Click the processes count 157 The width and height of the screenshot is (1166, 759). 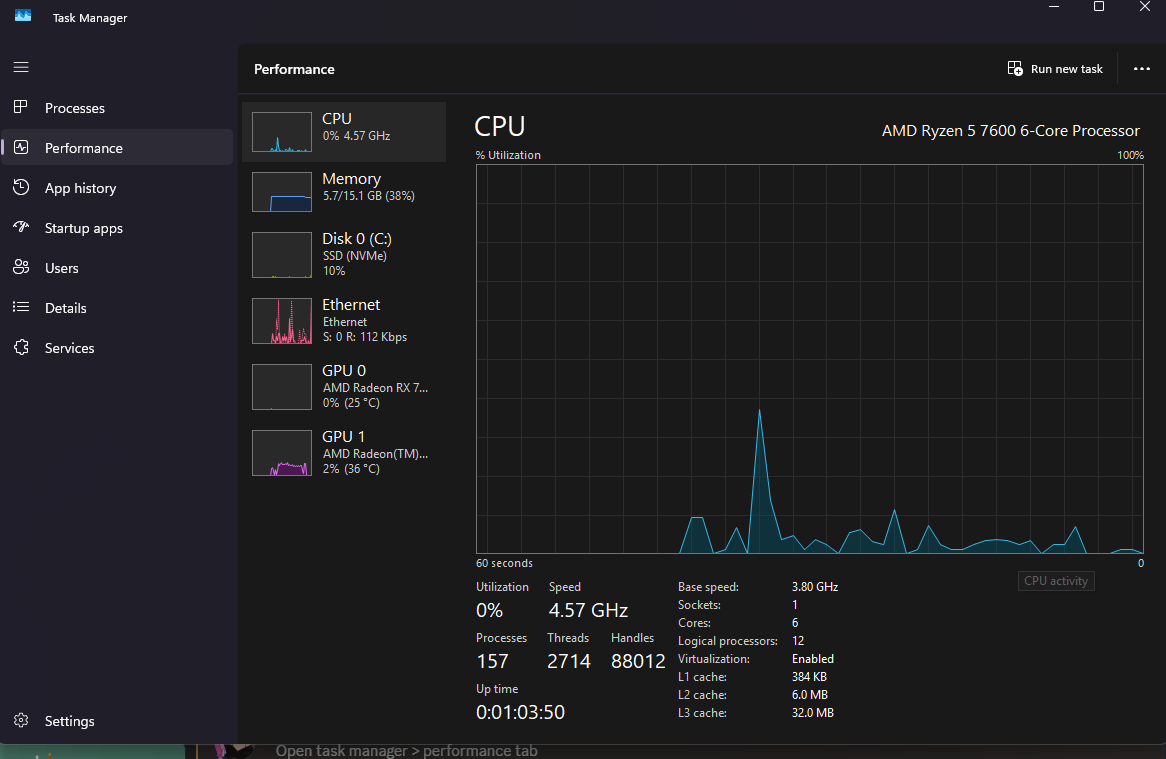point(492,661)
